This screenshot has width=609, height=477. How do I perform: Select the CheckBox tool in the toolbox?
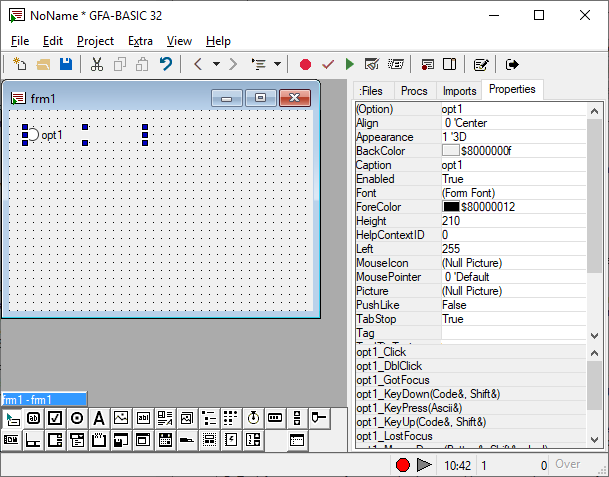tap(55, 418)
